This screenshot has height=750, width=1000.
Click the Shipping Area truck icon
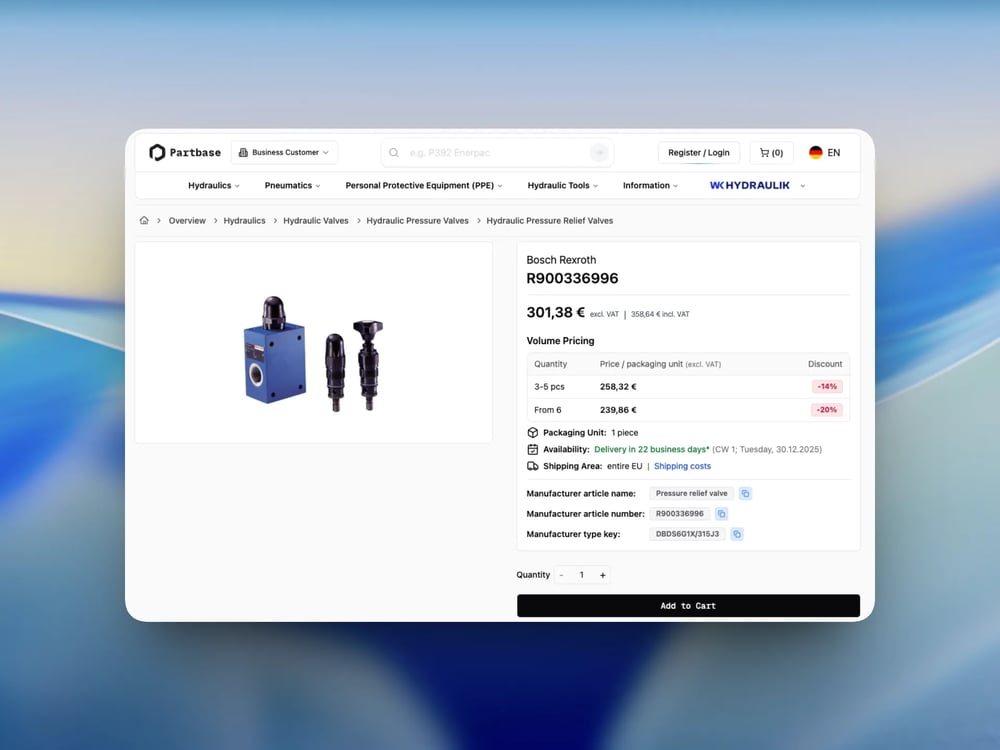[533, 466]
